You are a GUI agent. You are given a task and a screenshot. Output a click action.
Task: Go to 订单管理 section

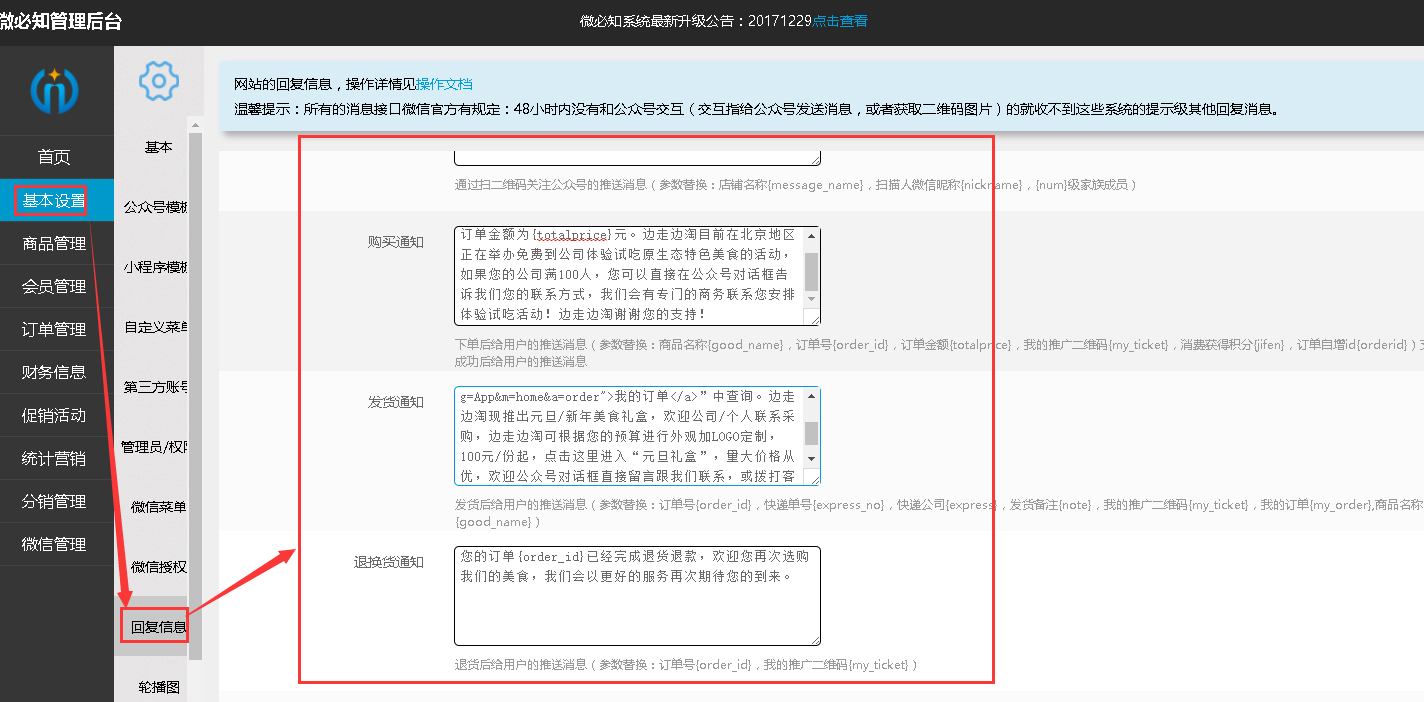(54, 329)
